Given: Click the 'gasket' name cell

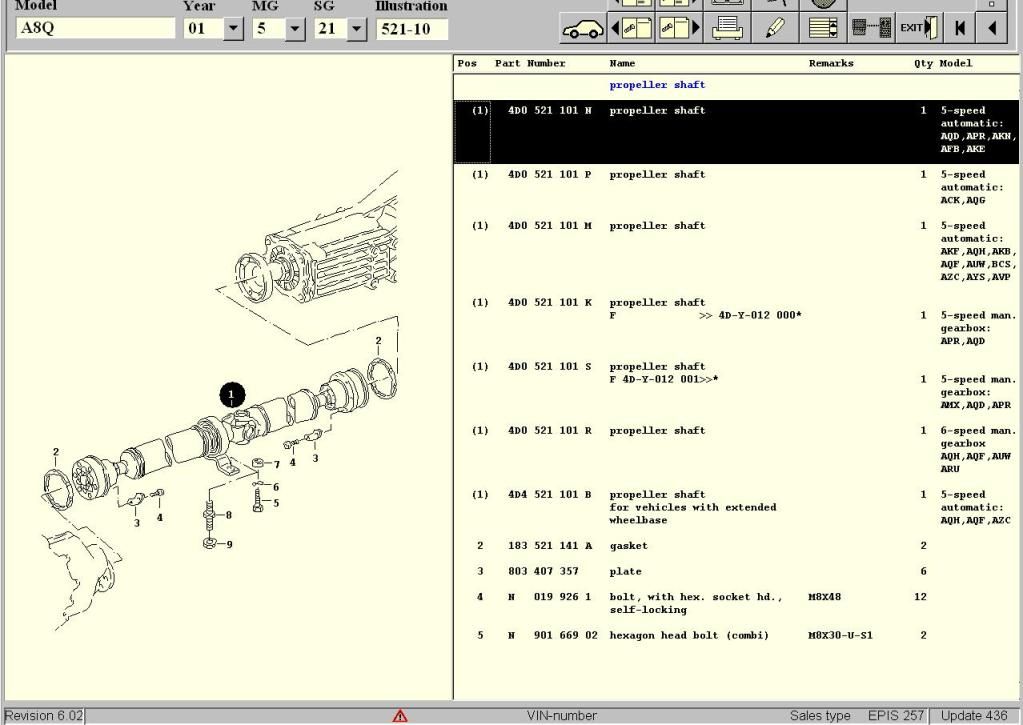Looking at the screenshot, I should (x=628, y=546).
